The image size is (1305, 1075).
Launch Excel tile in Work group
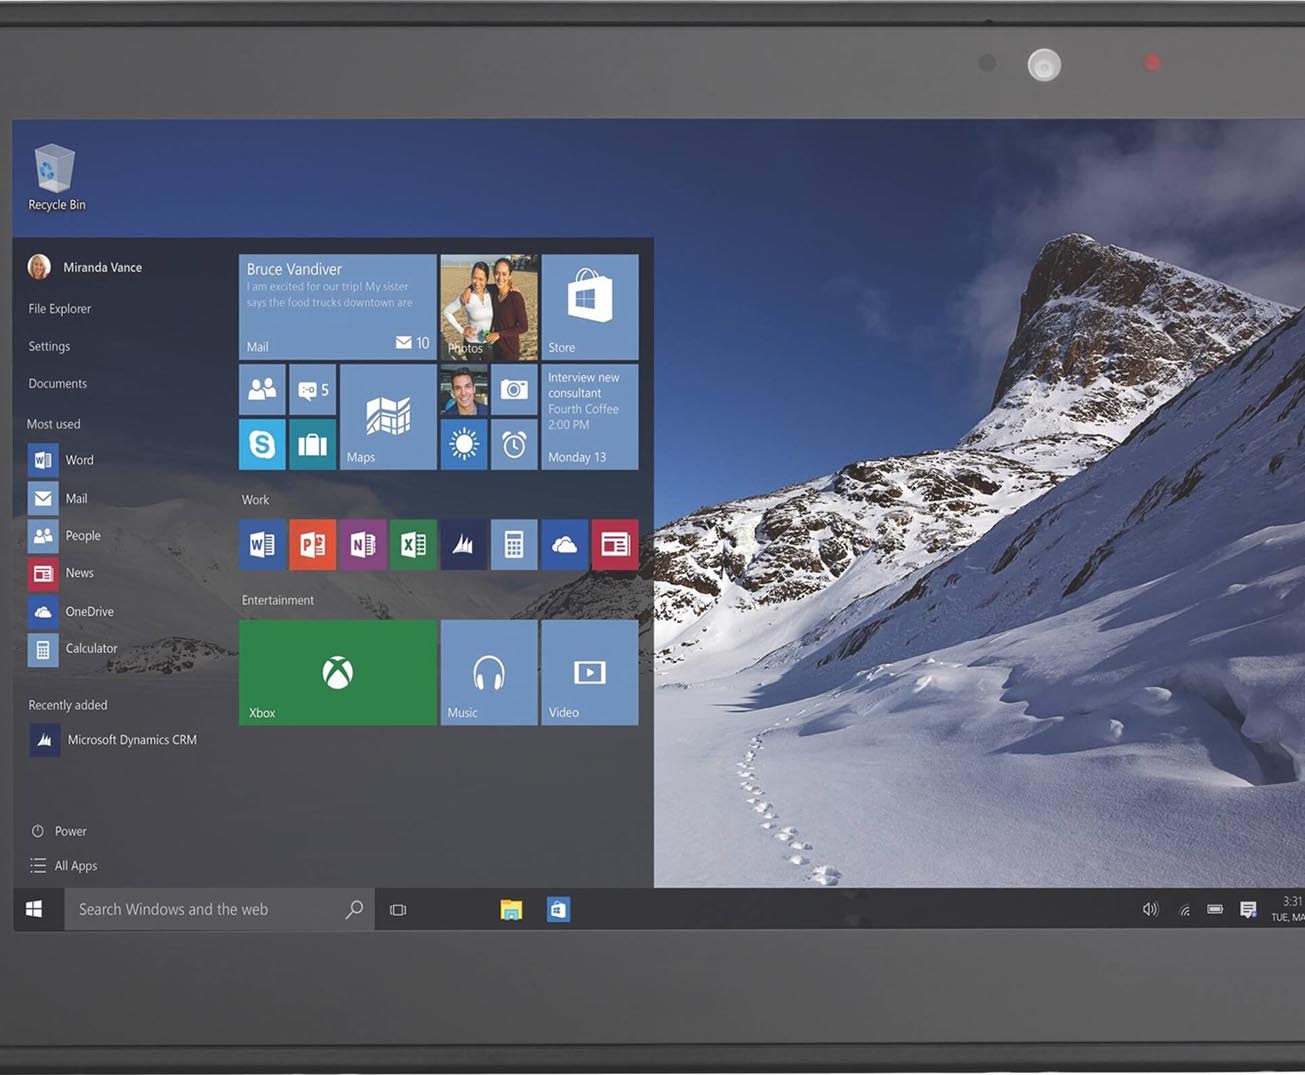(x=413, y=544)
